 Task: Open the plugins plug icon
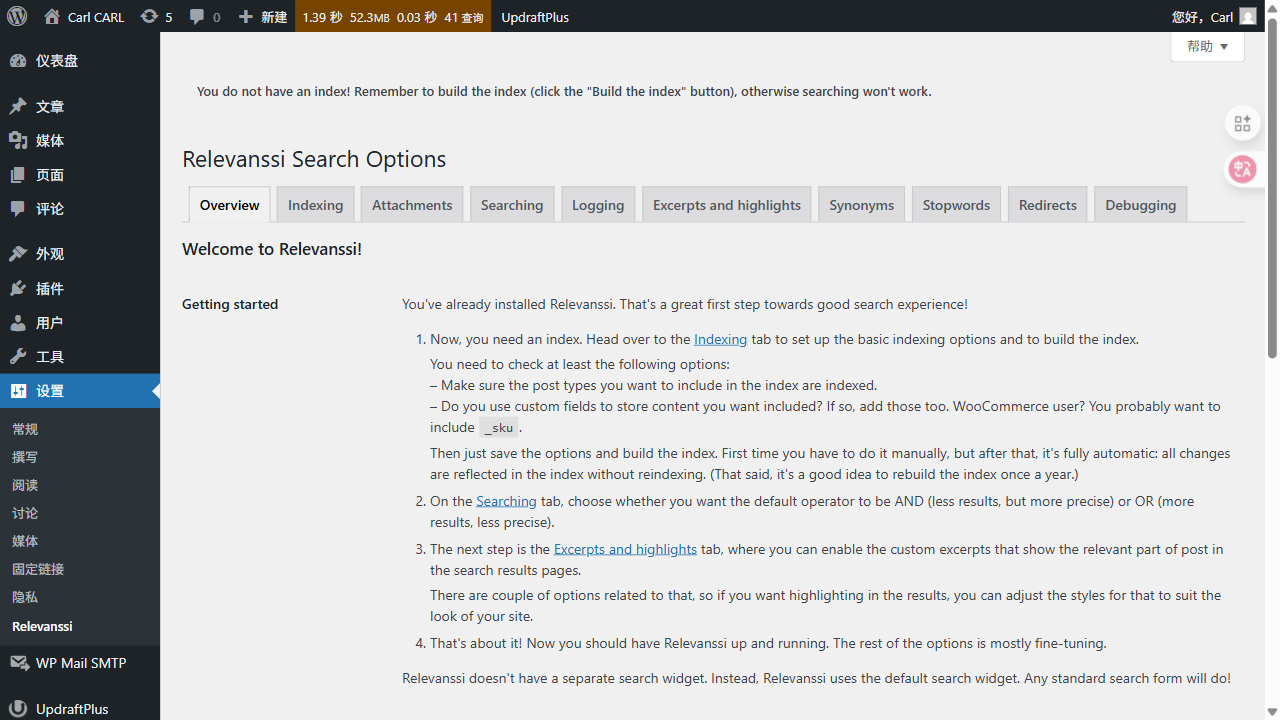click(x=18, y=289)
